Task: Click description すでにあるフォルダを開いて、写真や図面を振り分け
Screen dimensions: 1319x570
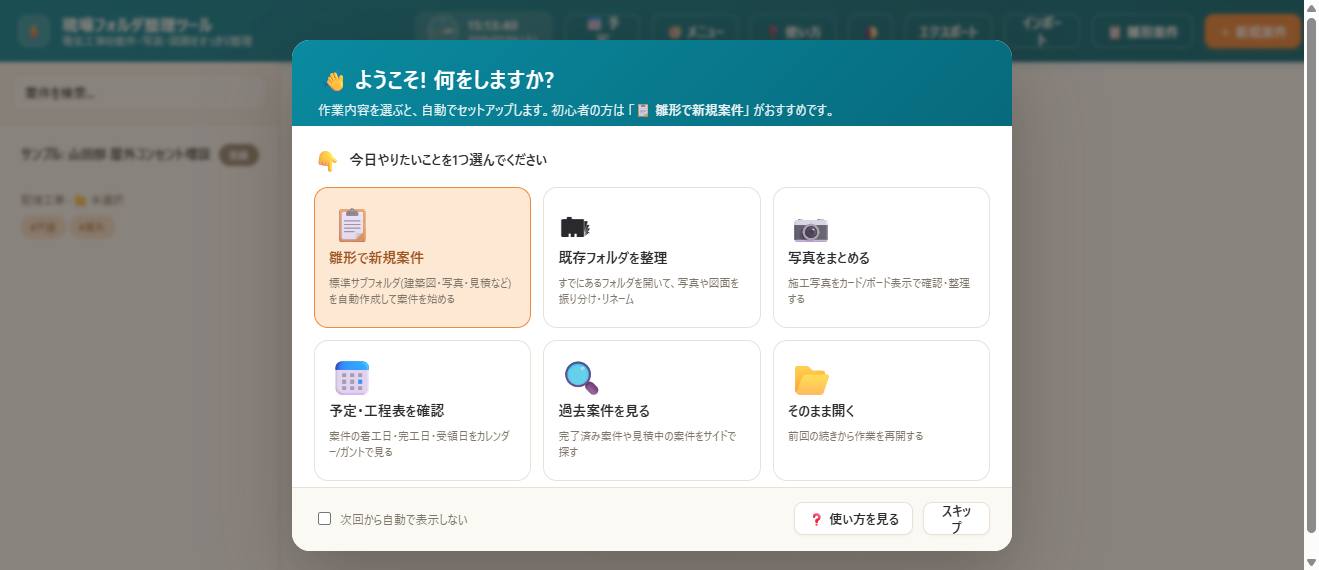Action: (x=649, y=291)
